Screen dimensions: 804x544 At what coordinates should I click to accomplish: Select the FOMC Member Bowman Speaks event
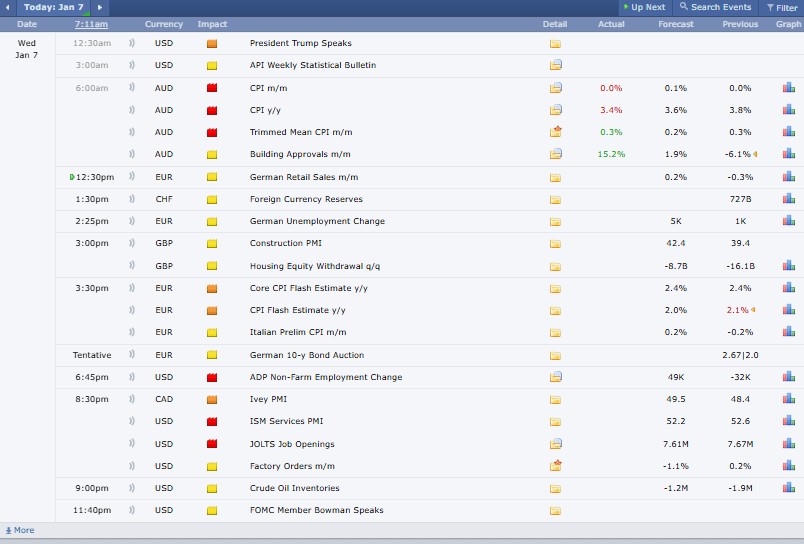click(x=316, y=510)
